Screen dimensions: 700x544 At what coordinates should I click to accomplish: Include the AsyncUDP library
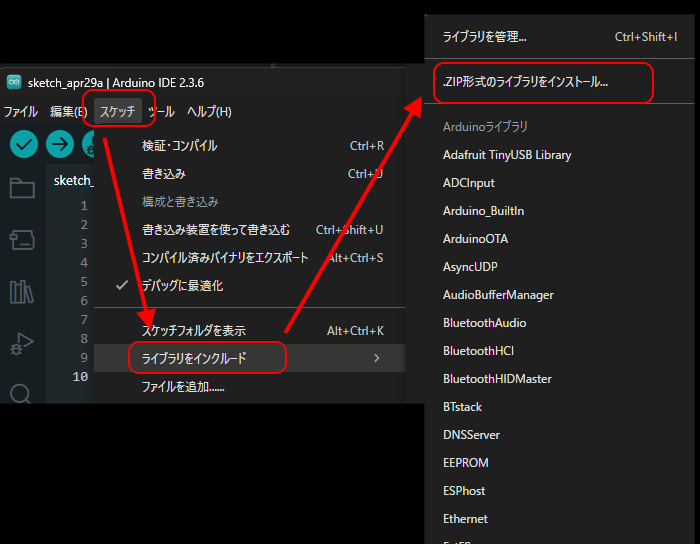pyautogui.click(x=560, y=267)
